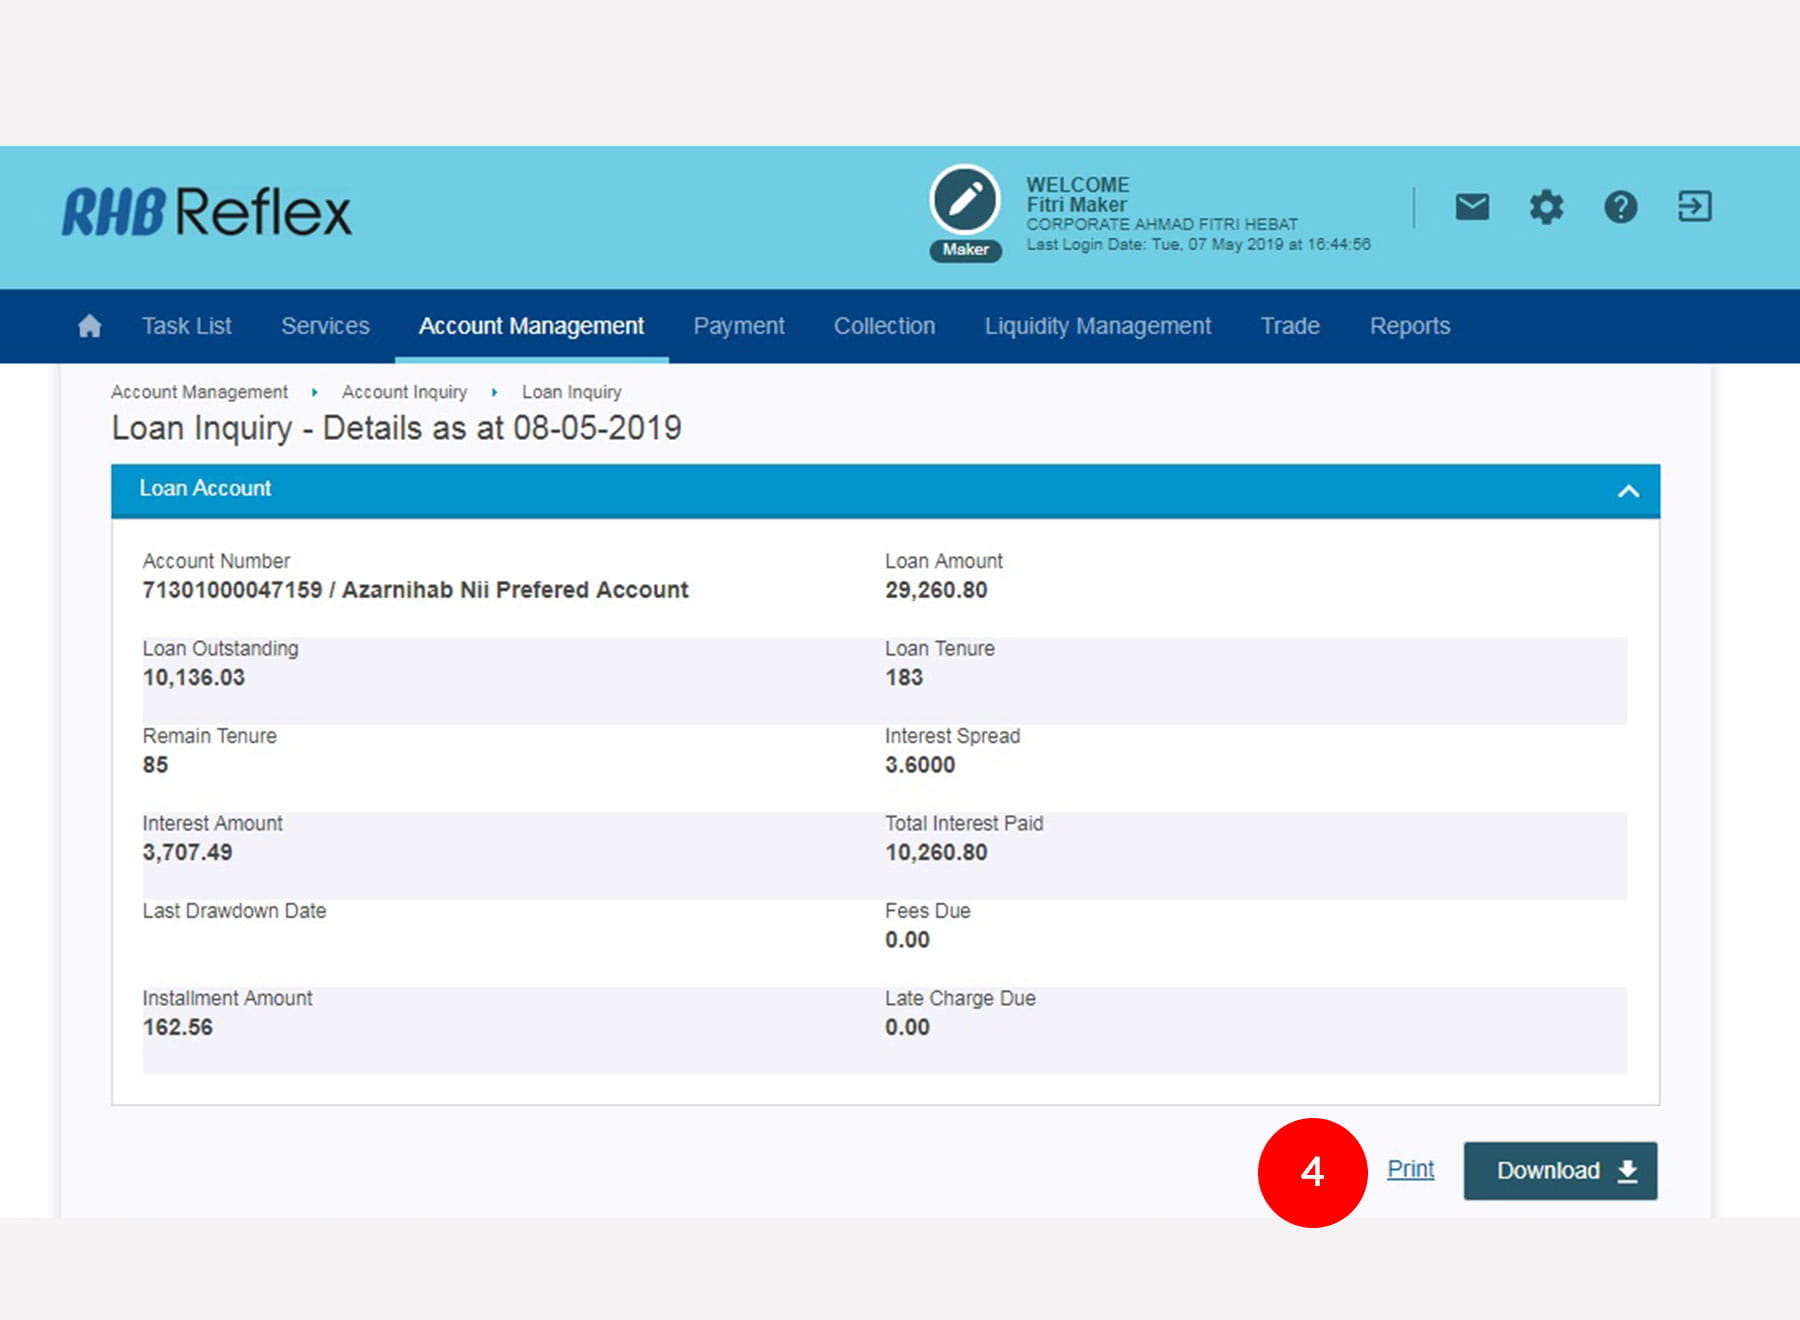Select the Account Management tab
The height and width of the screenshot is (1320, 1800).
(x=531, y=326)
